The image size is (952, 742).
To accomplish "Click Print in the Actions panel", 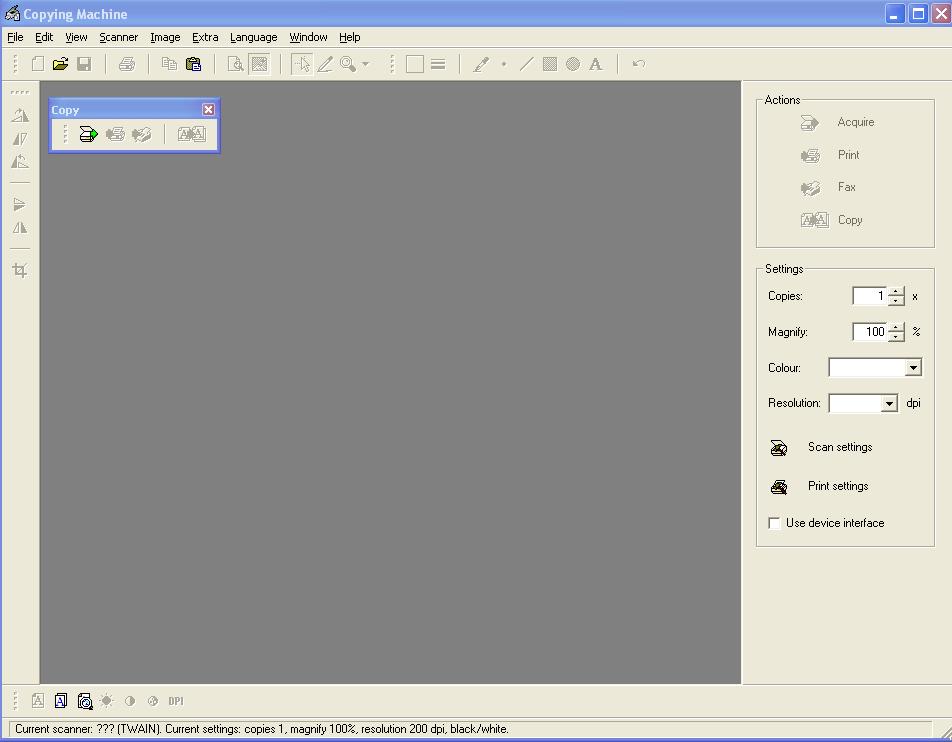I will tap(830, 155).
